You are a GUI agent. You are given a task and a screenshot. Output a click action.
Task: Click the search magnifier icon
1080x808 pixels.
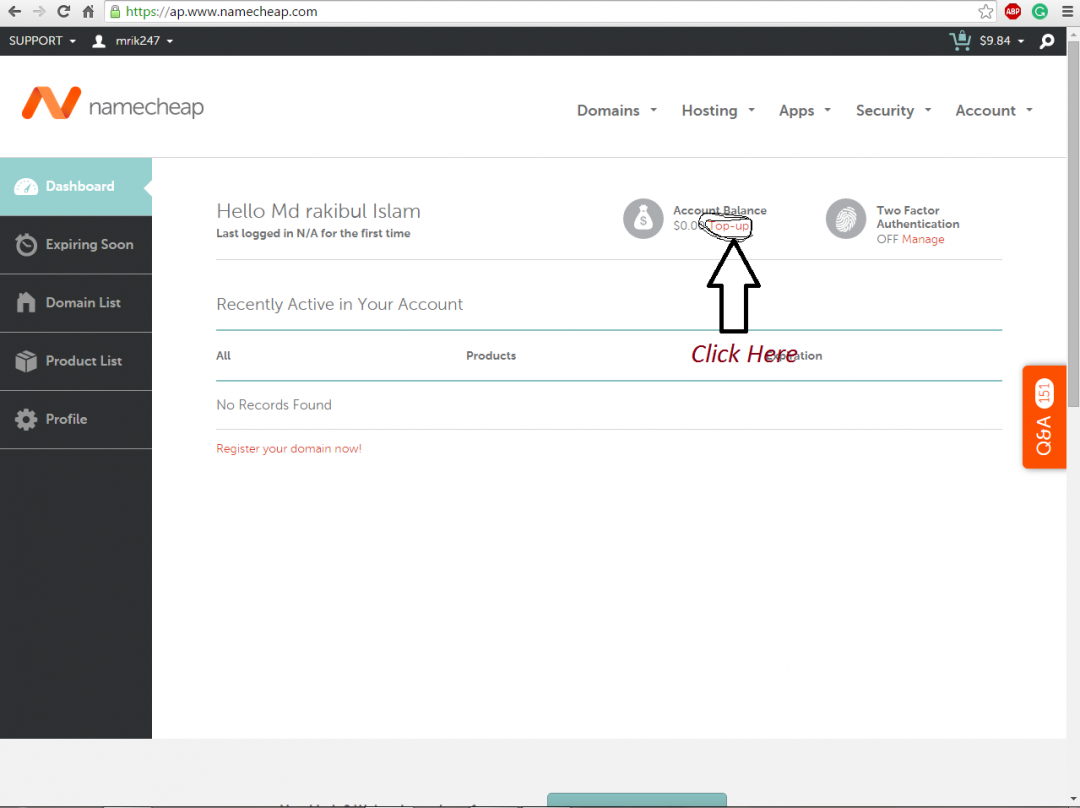1047,41
